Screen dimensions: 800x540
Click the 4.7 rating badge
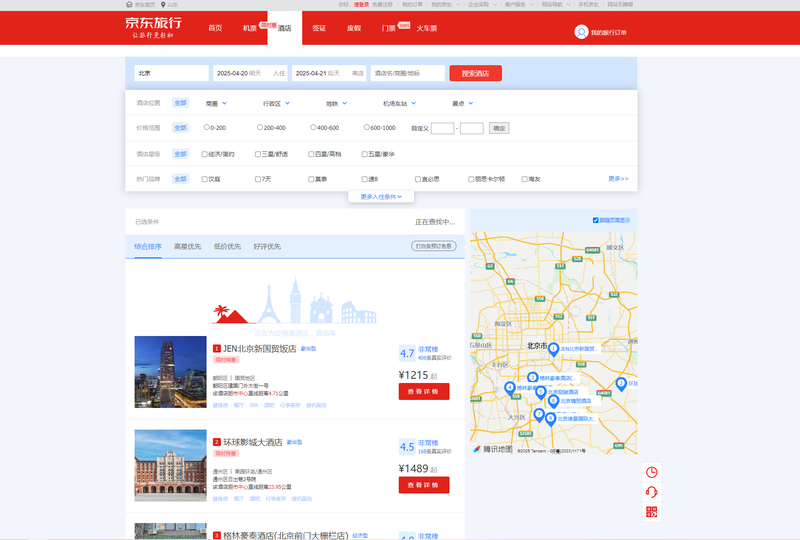[x=407, y=353]
